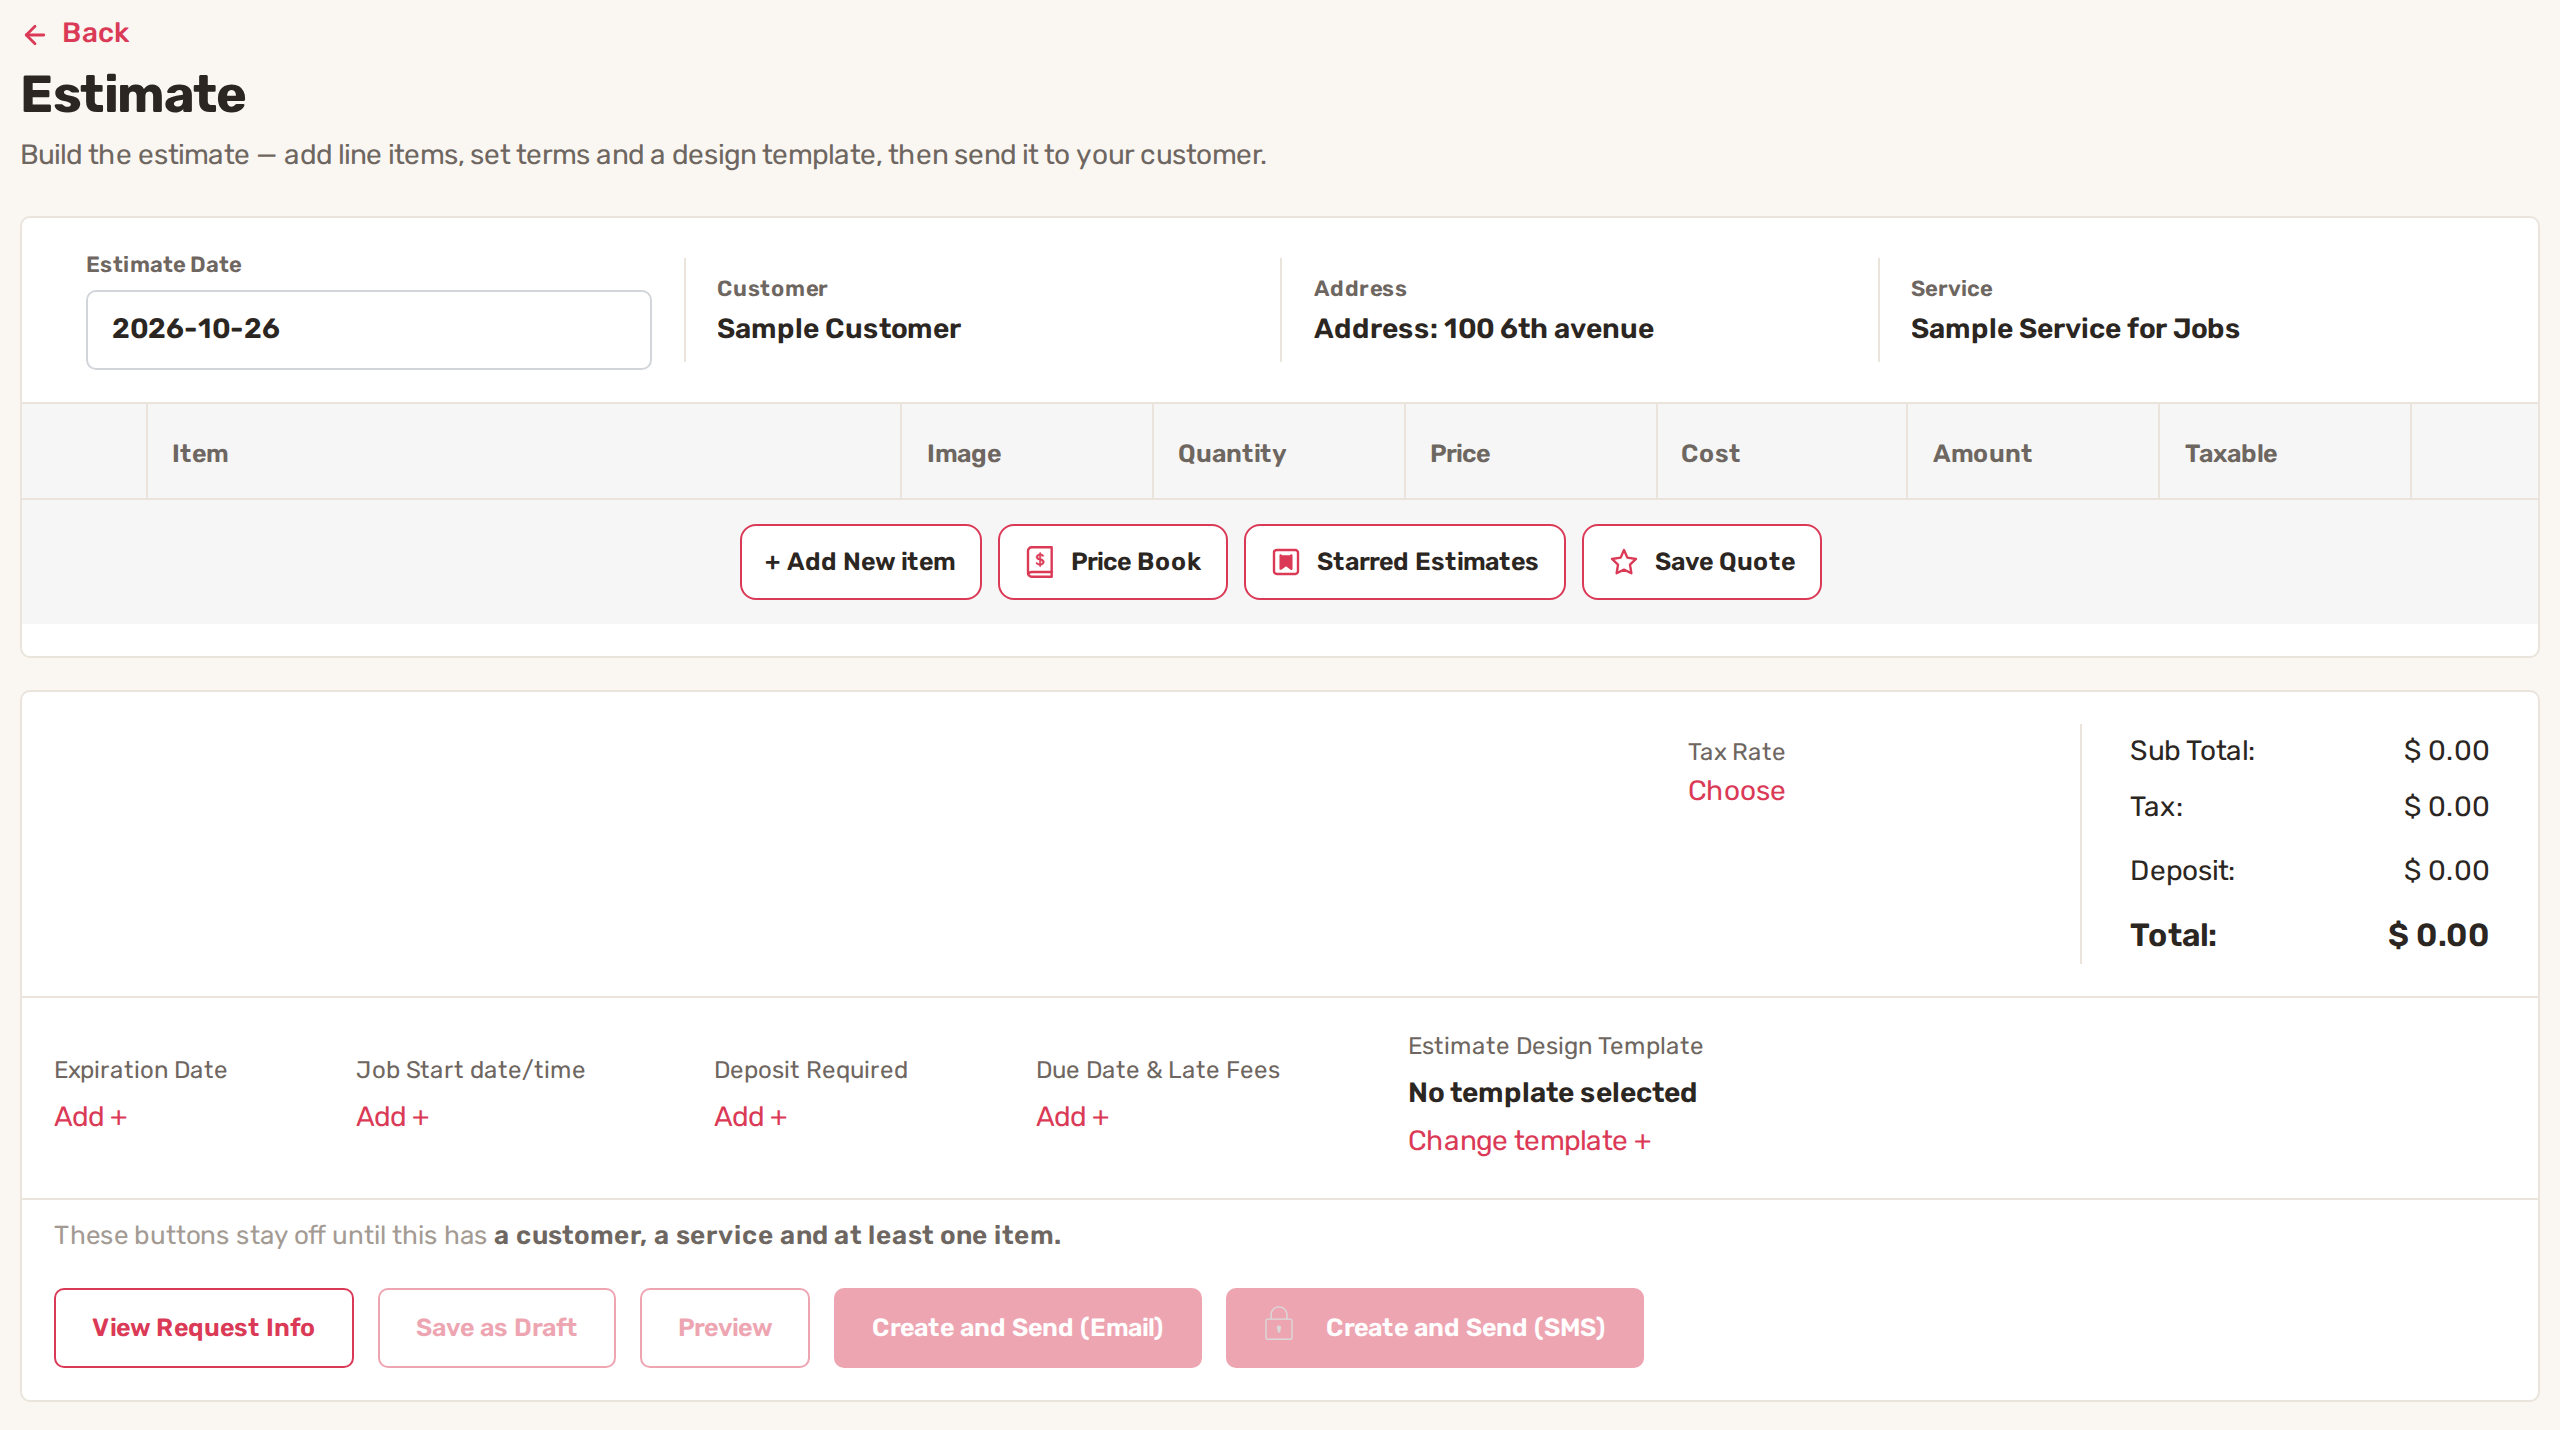Click the Deposit: label in totals
The width and height of the screenshot is (2560, 1430).
tap(2182, 871)
